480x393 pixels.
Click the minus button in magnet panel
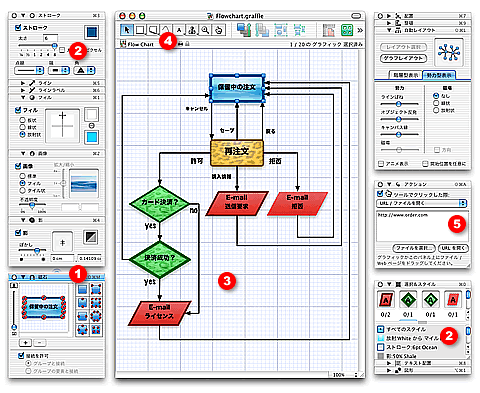coord(40,343)
